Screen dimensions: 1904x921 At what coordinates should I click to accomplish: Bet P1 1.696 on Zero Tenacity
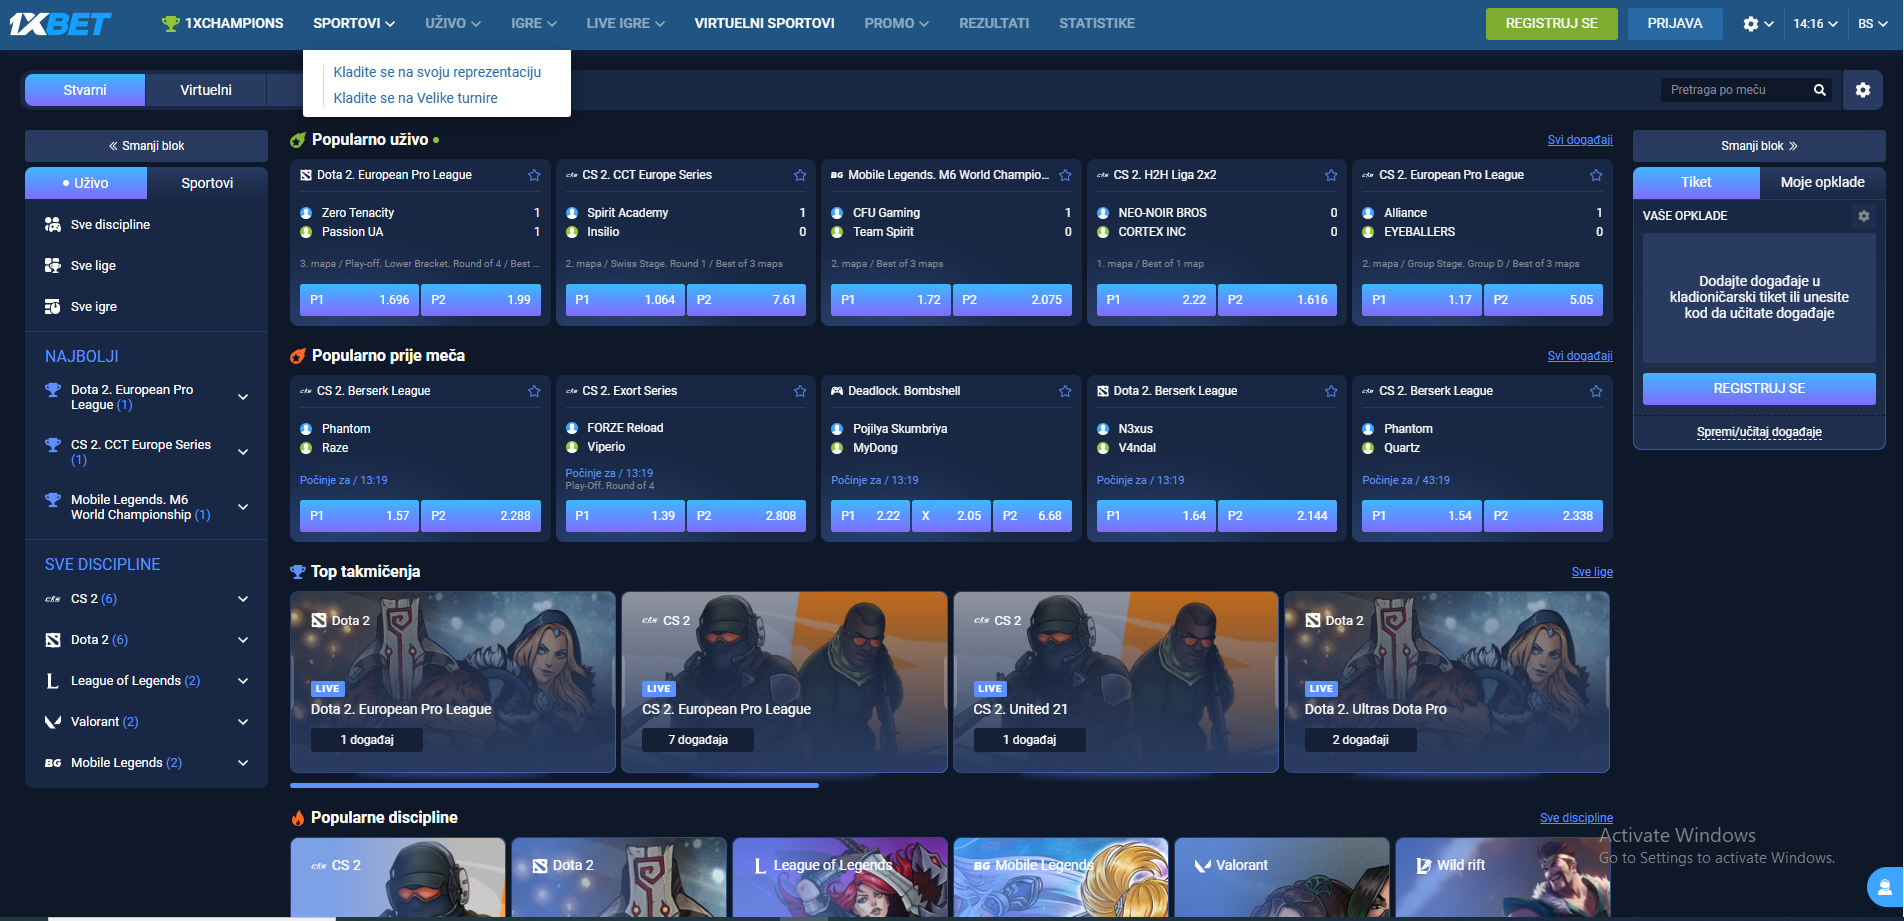pyautogui.click(x=359, y=300)
